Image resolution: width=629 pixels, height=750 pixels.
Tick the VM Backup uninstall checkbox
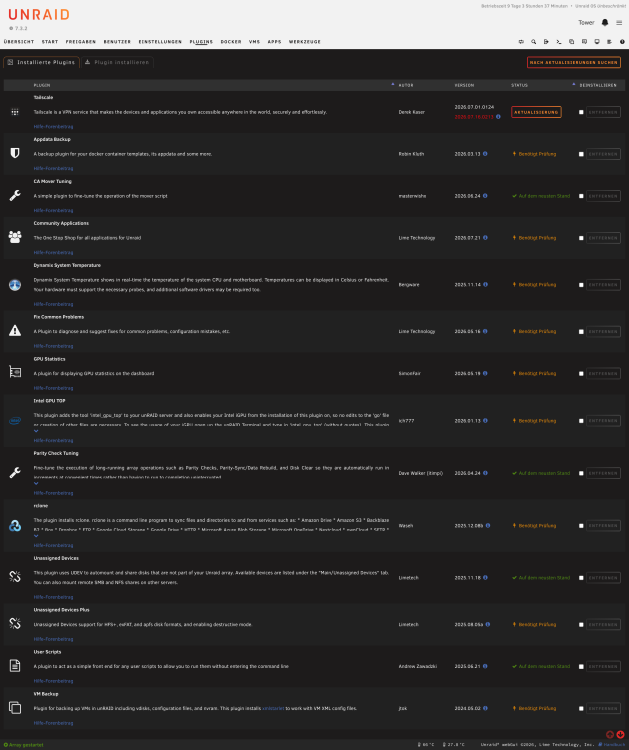[581, 708]
